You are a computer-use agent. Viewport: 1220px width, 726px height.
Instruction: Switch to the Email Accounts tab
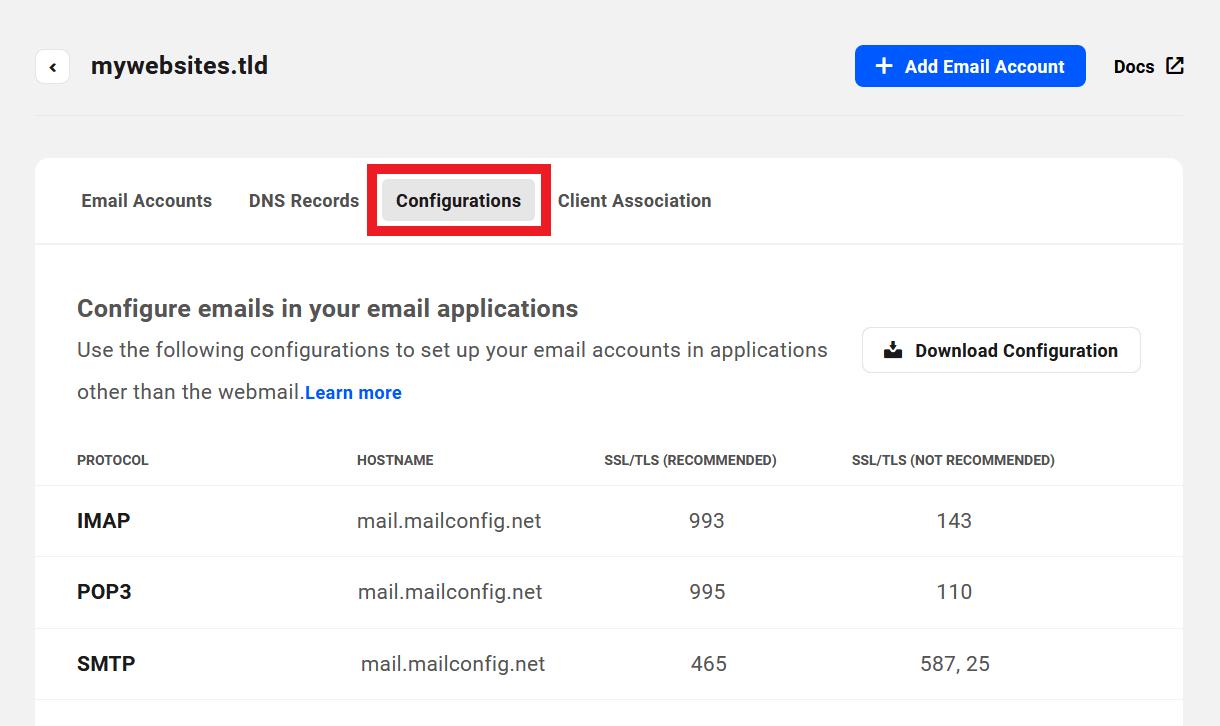tap(146, 200)
